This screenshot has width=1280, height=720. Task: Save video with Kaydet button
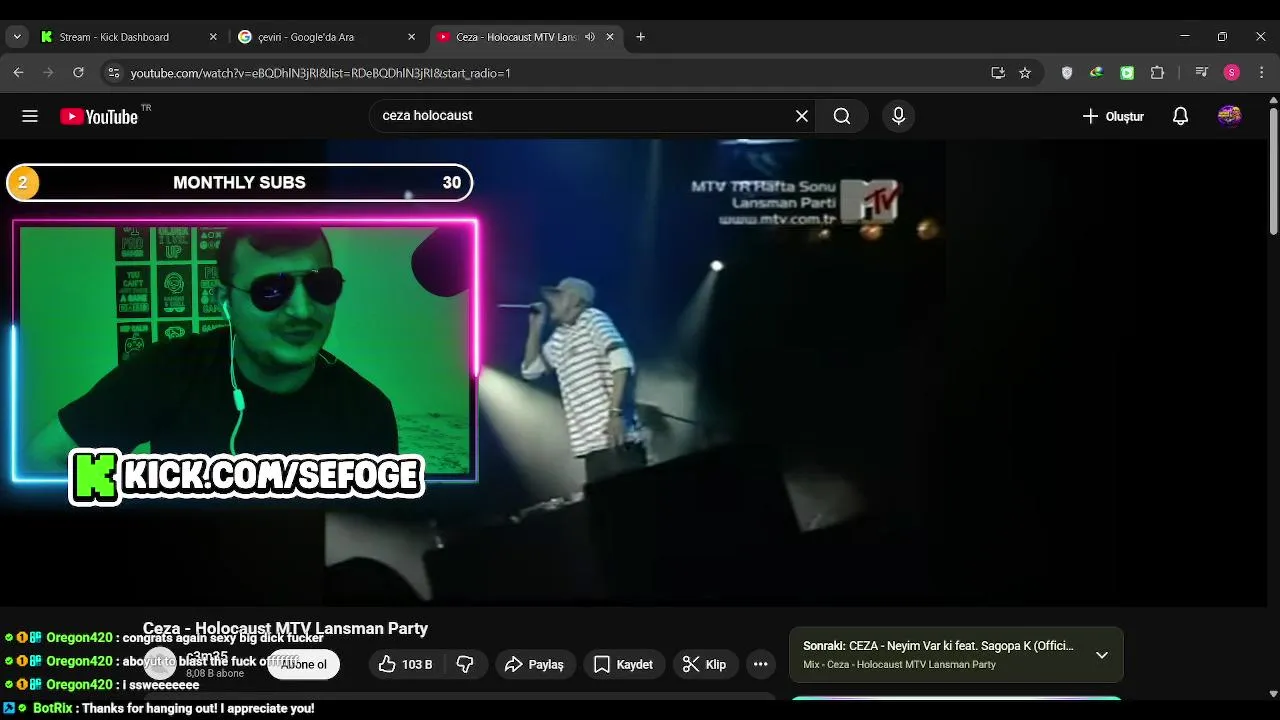[623, 664]
